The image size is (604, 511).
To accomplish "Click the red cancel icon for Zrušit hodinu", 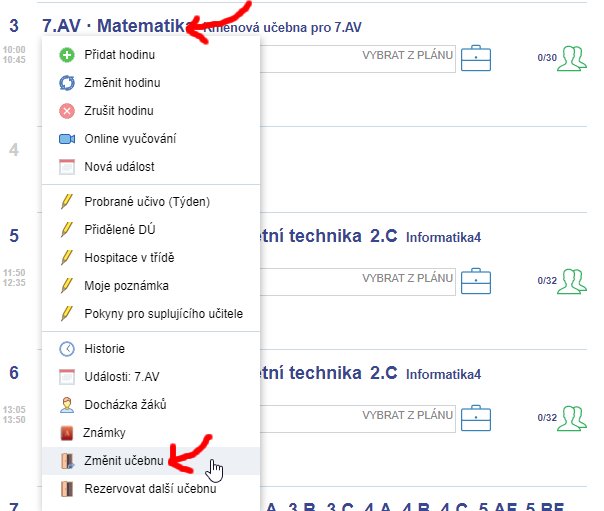I will coord(67,110).
